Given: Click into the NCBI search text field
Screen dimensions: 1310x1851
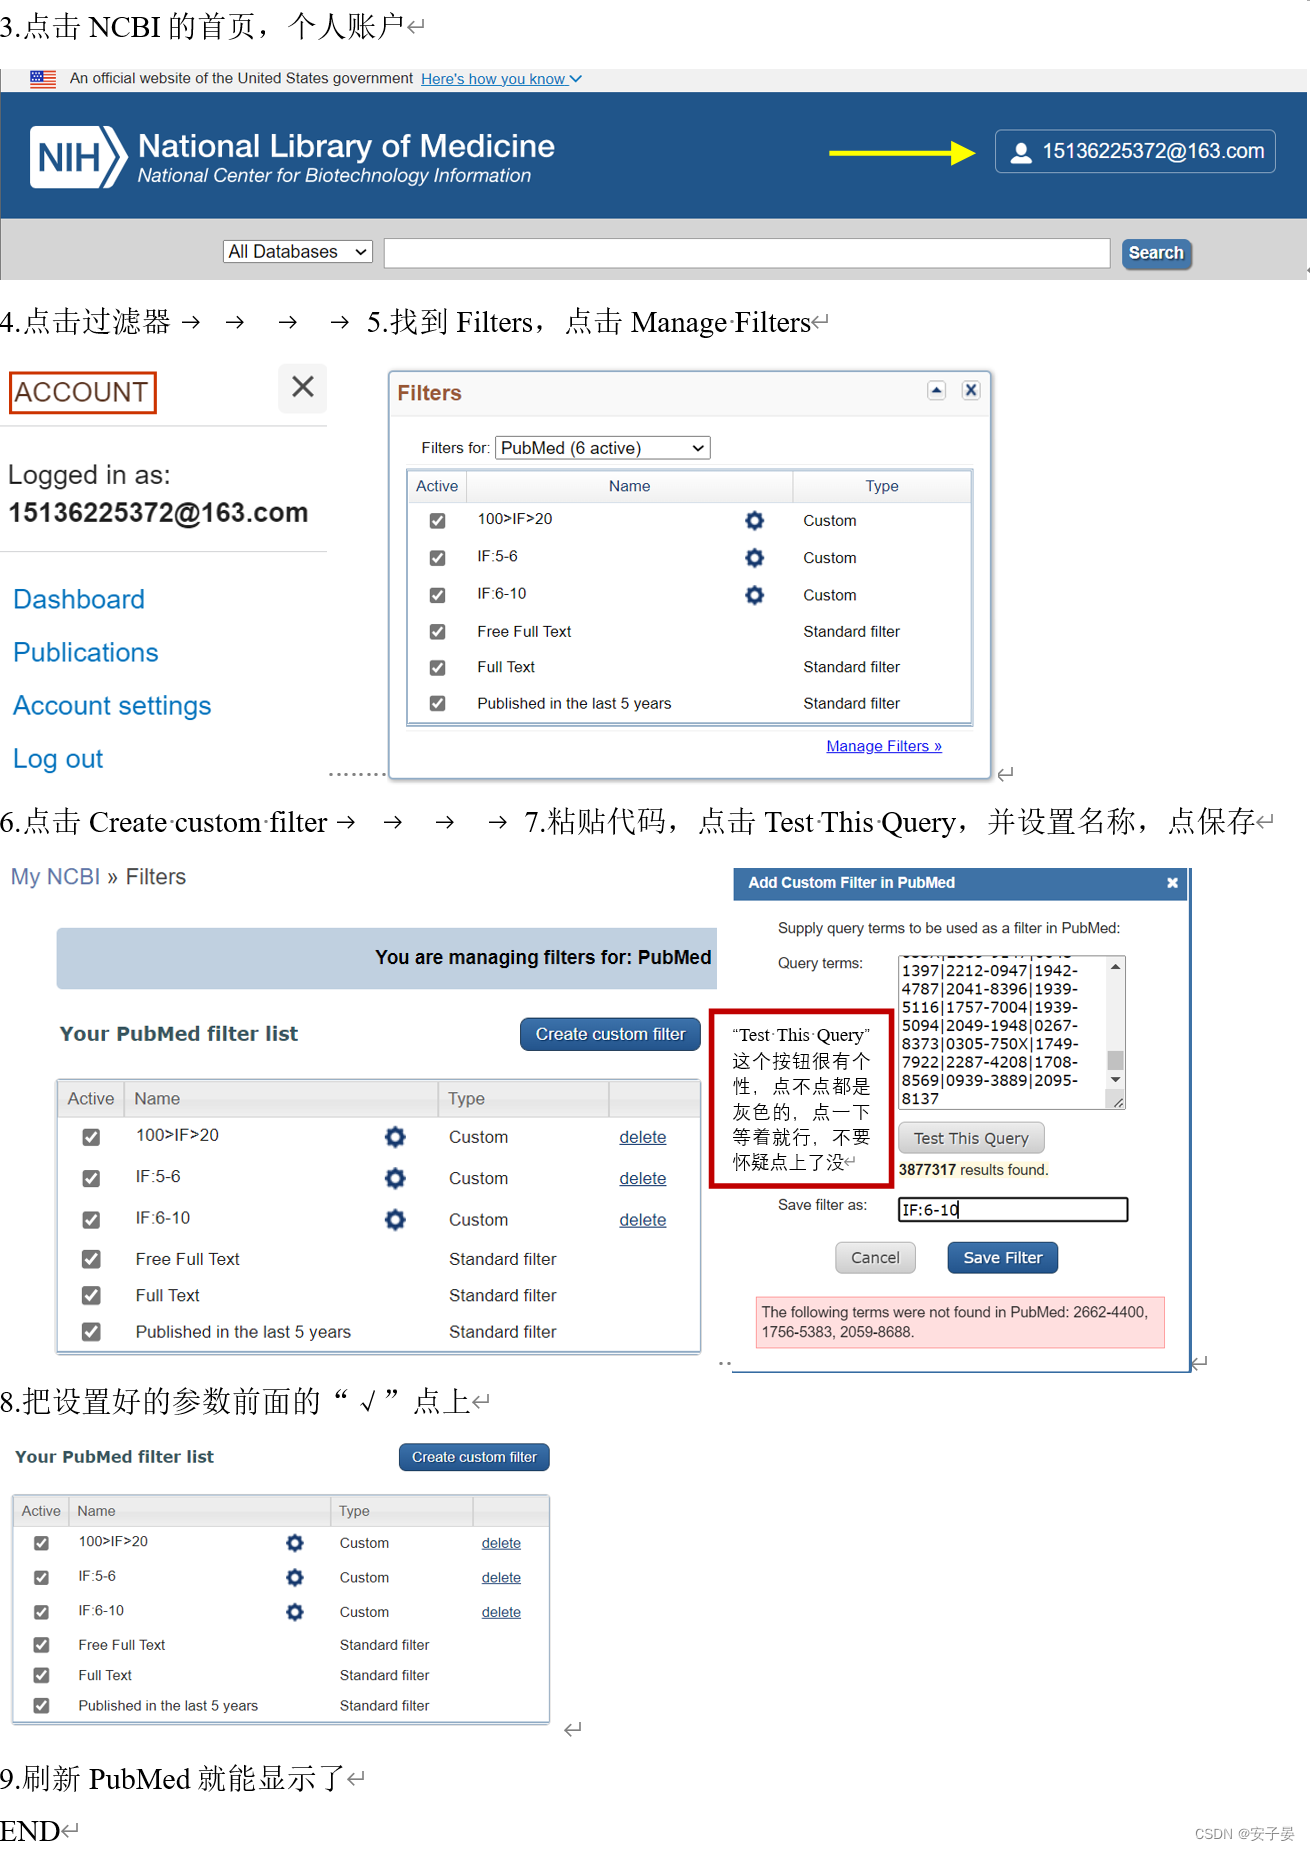Looking at the screenshot, I should click(x=747, y=253).
